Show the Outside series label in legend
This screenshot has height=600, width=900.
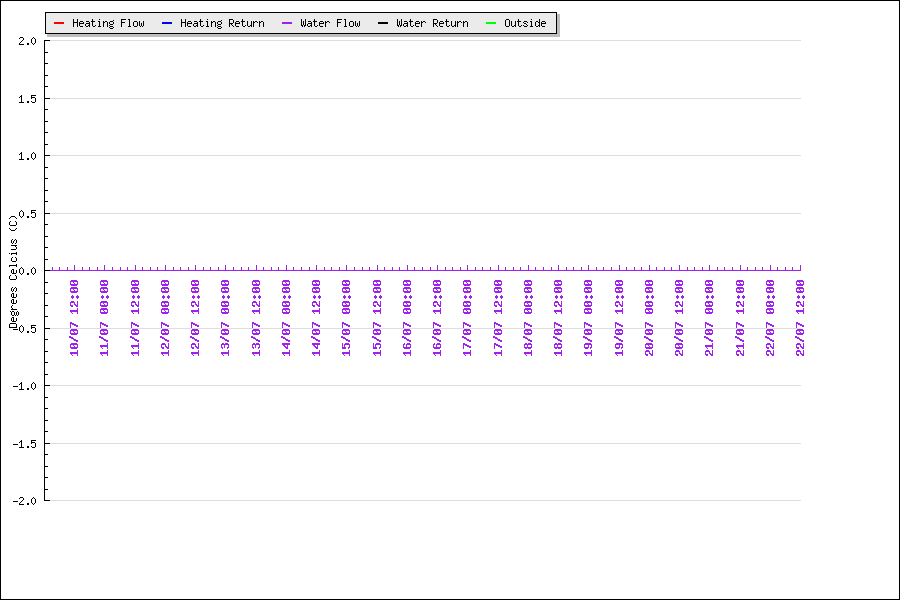pos(525,23)
